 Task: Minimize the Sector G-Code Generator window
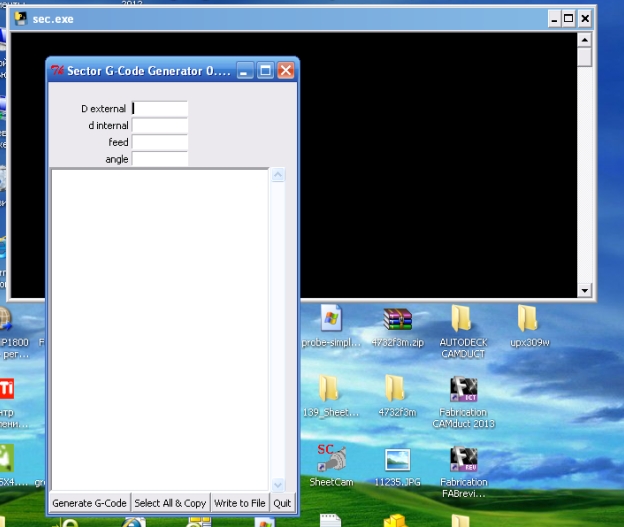245,71
